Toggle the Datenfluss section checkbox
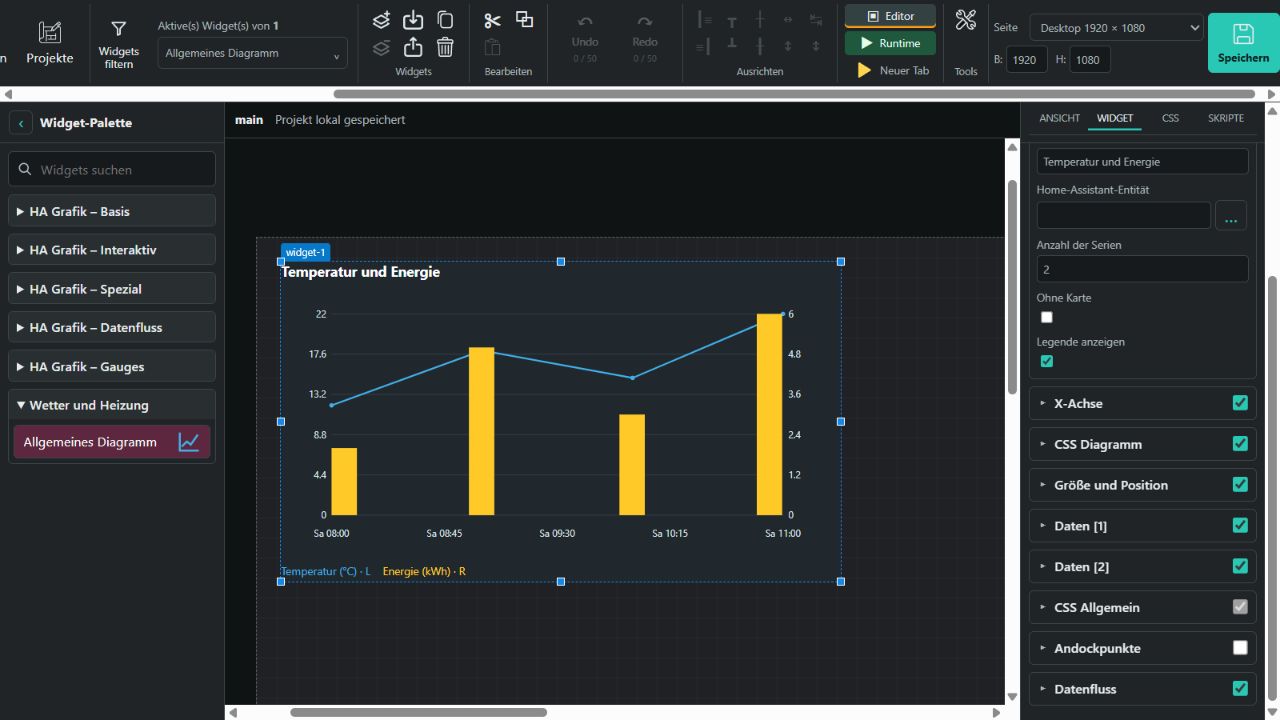The height and width of the screenshot is (720, 1280). point(1240,689)
